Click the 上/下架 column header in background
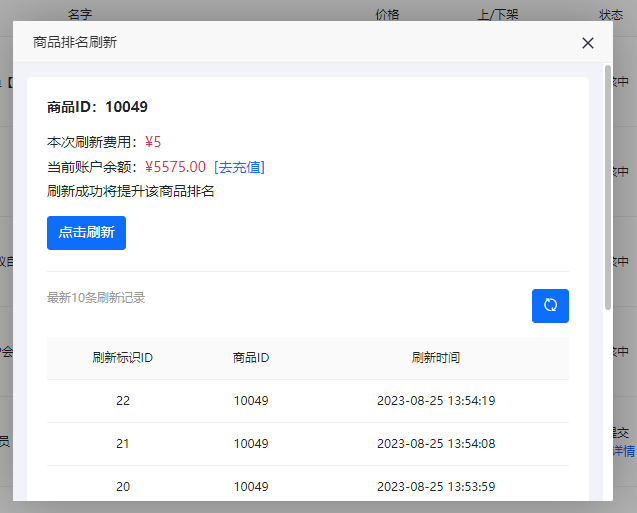The image size is (637, 513). [498, 14]
